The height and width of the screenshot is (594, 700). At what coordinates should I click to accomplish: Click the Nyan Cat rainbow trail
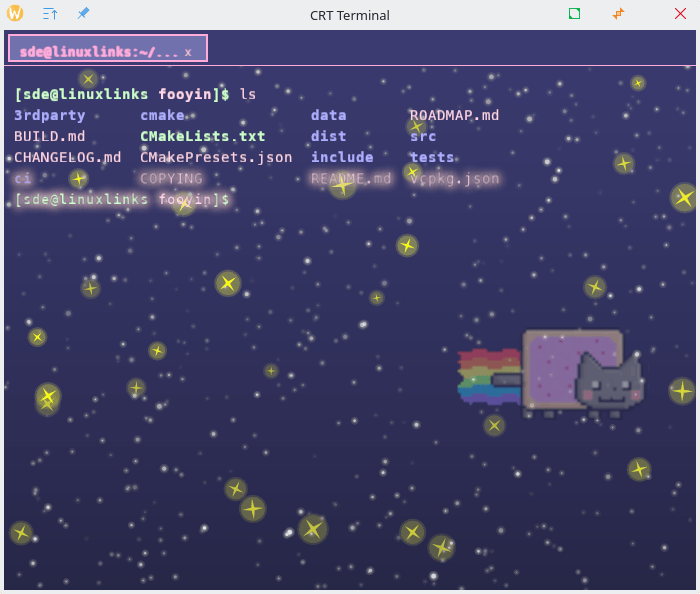click(x=488, y=376)
